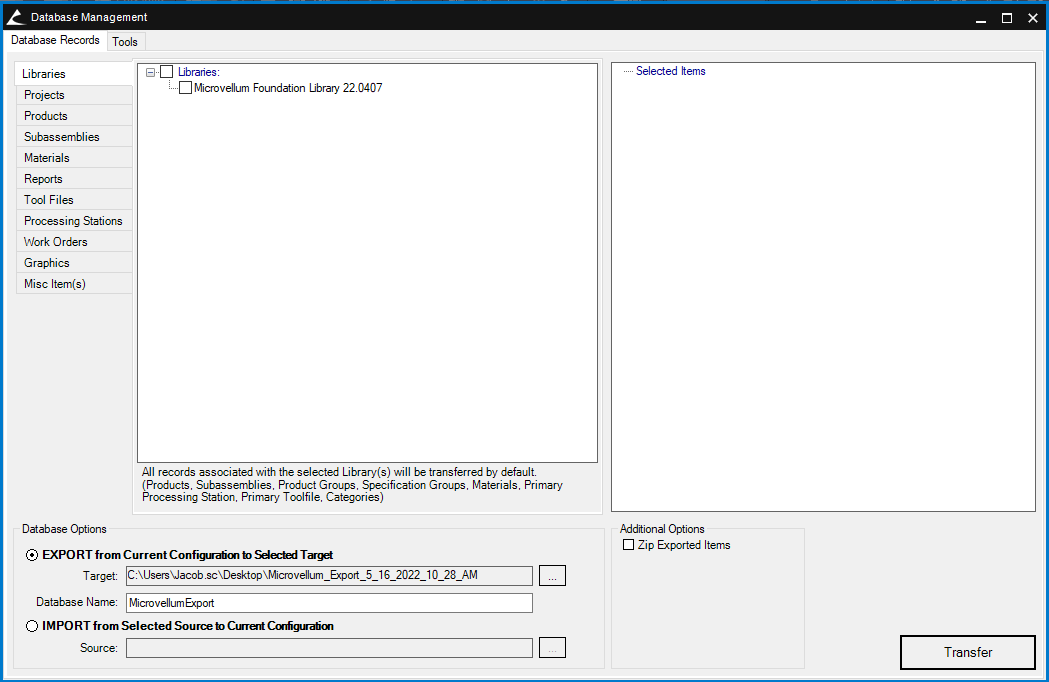The height and width of the screenshot is (682, 1049).
Task: Click the Microvellum logo icon in title bar
Action: point(16,17)
